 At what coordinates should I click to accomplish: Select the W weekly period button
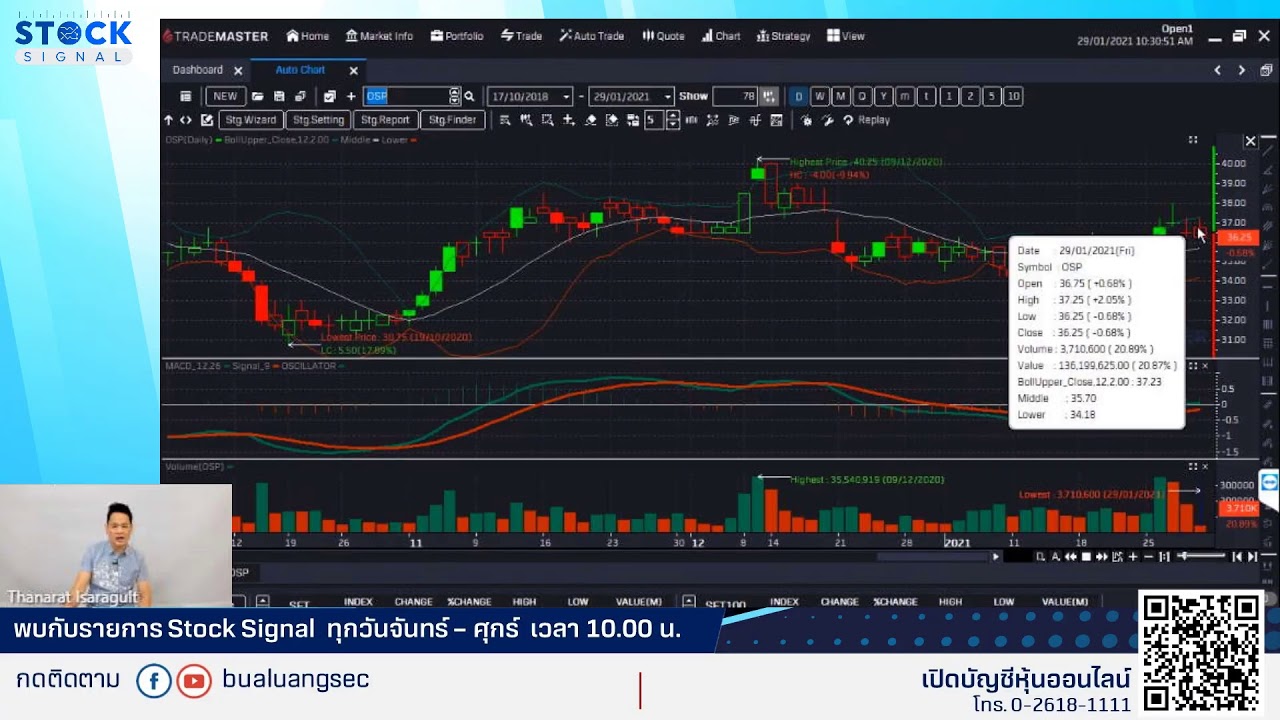(x=820, y=96)
